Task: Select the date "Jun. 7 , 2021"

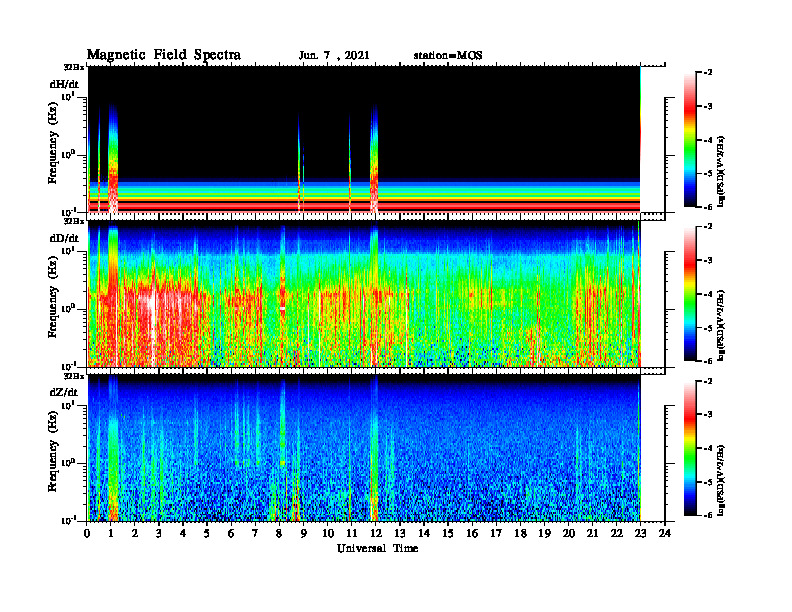Action: point(334,56)
